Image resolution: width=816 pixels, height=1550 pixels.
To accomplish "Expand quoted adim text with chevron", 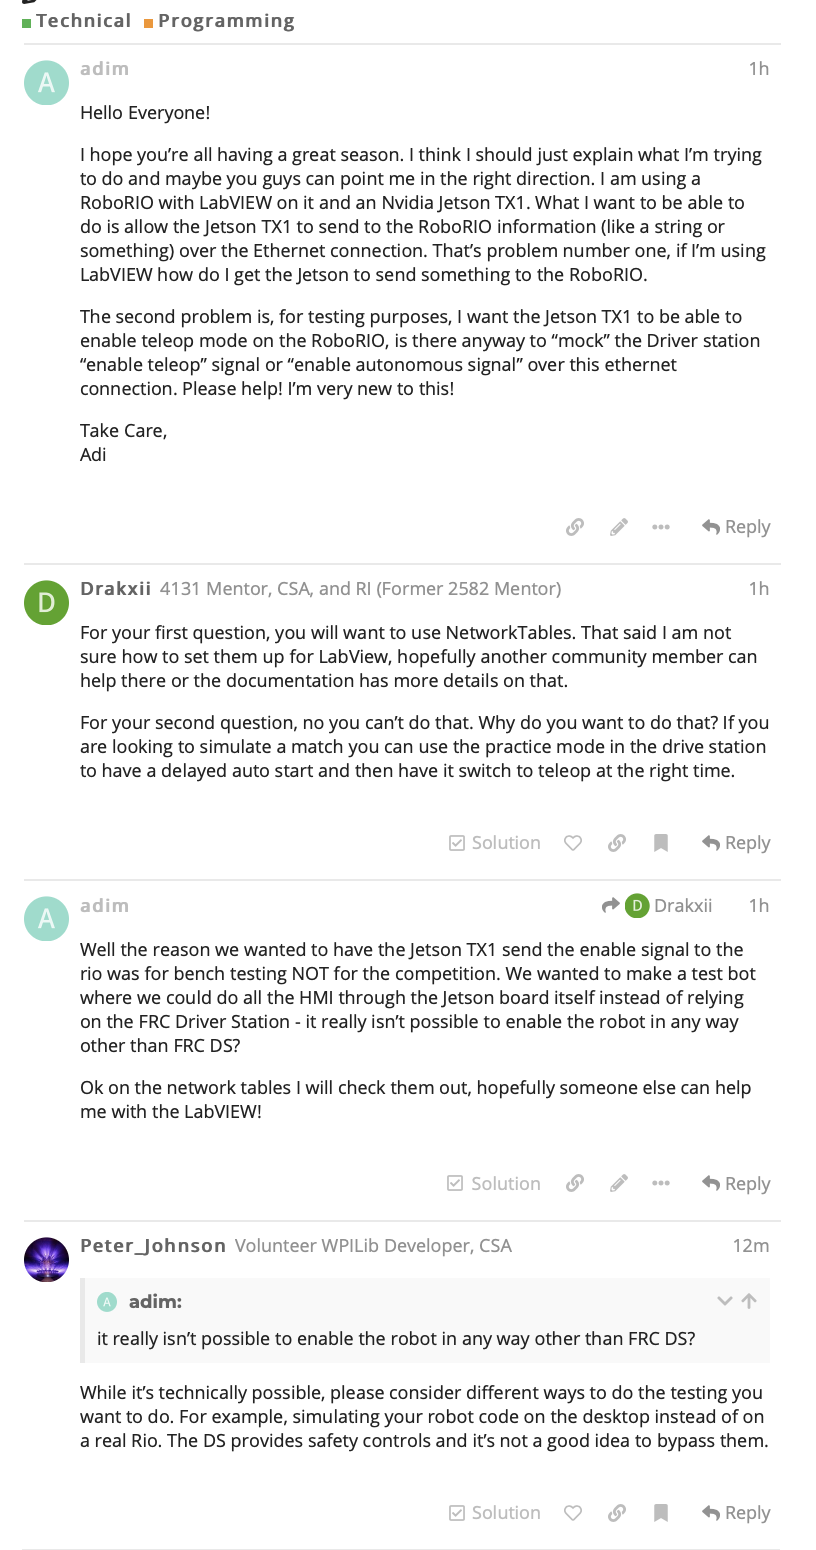I will point(725,1301).
